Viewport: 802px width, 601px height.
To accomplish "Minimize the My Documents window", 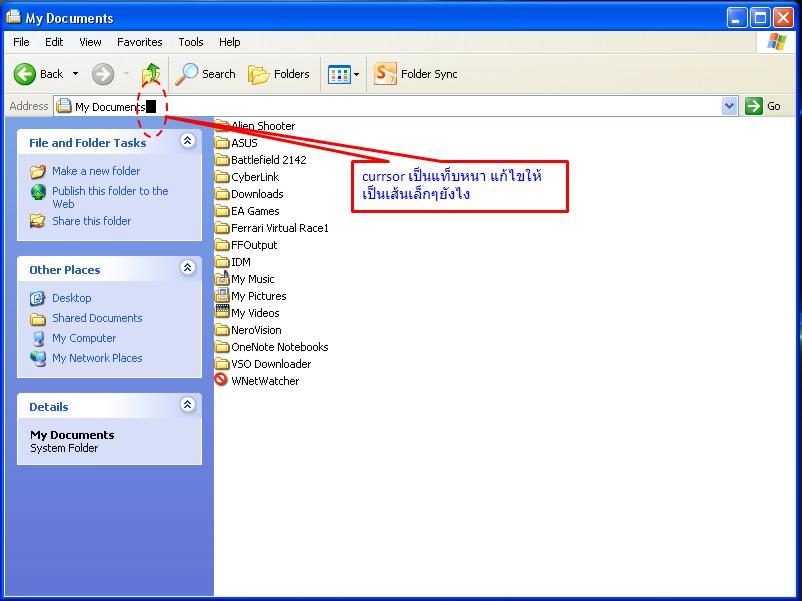I will pos(737,18).
